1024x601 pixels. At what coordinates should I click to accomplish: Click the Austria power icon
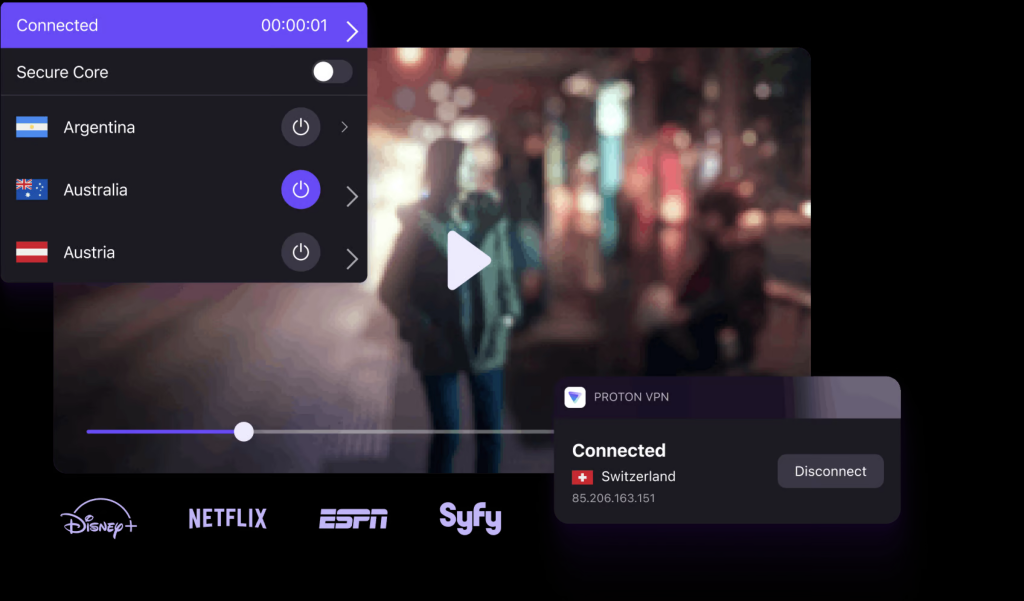pyautogui.click(x=301, y=252)
